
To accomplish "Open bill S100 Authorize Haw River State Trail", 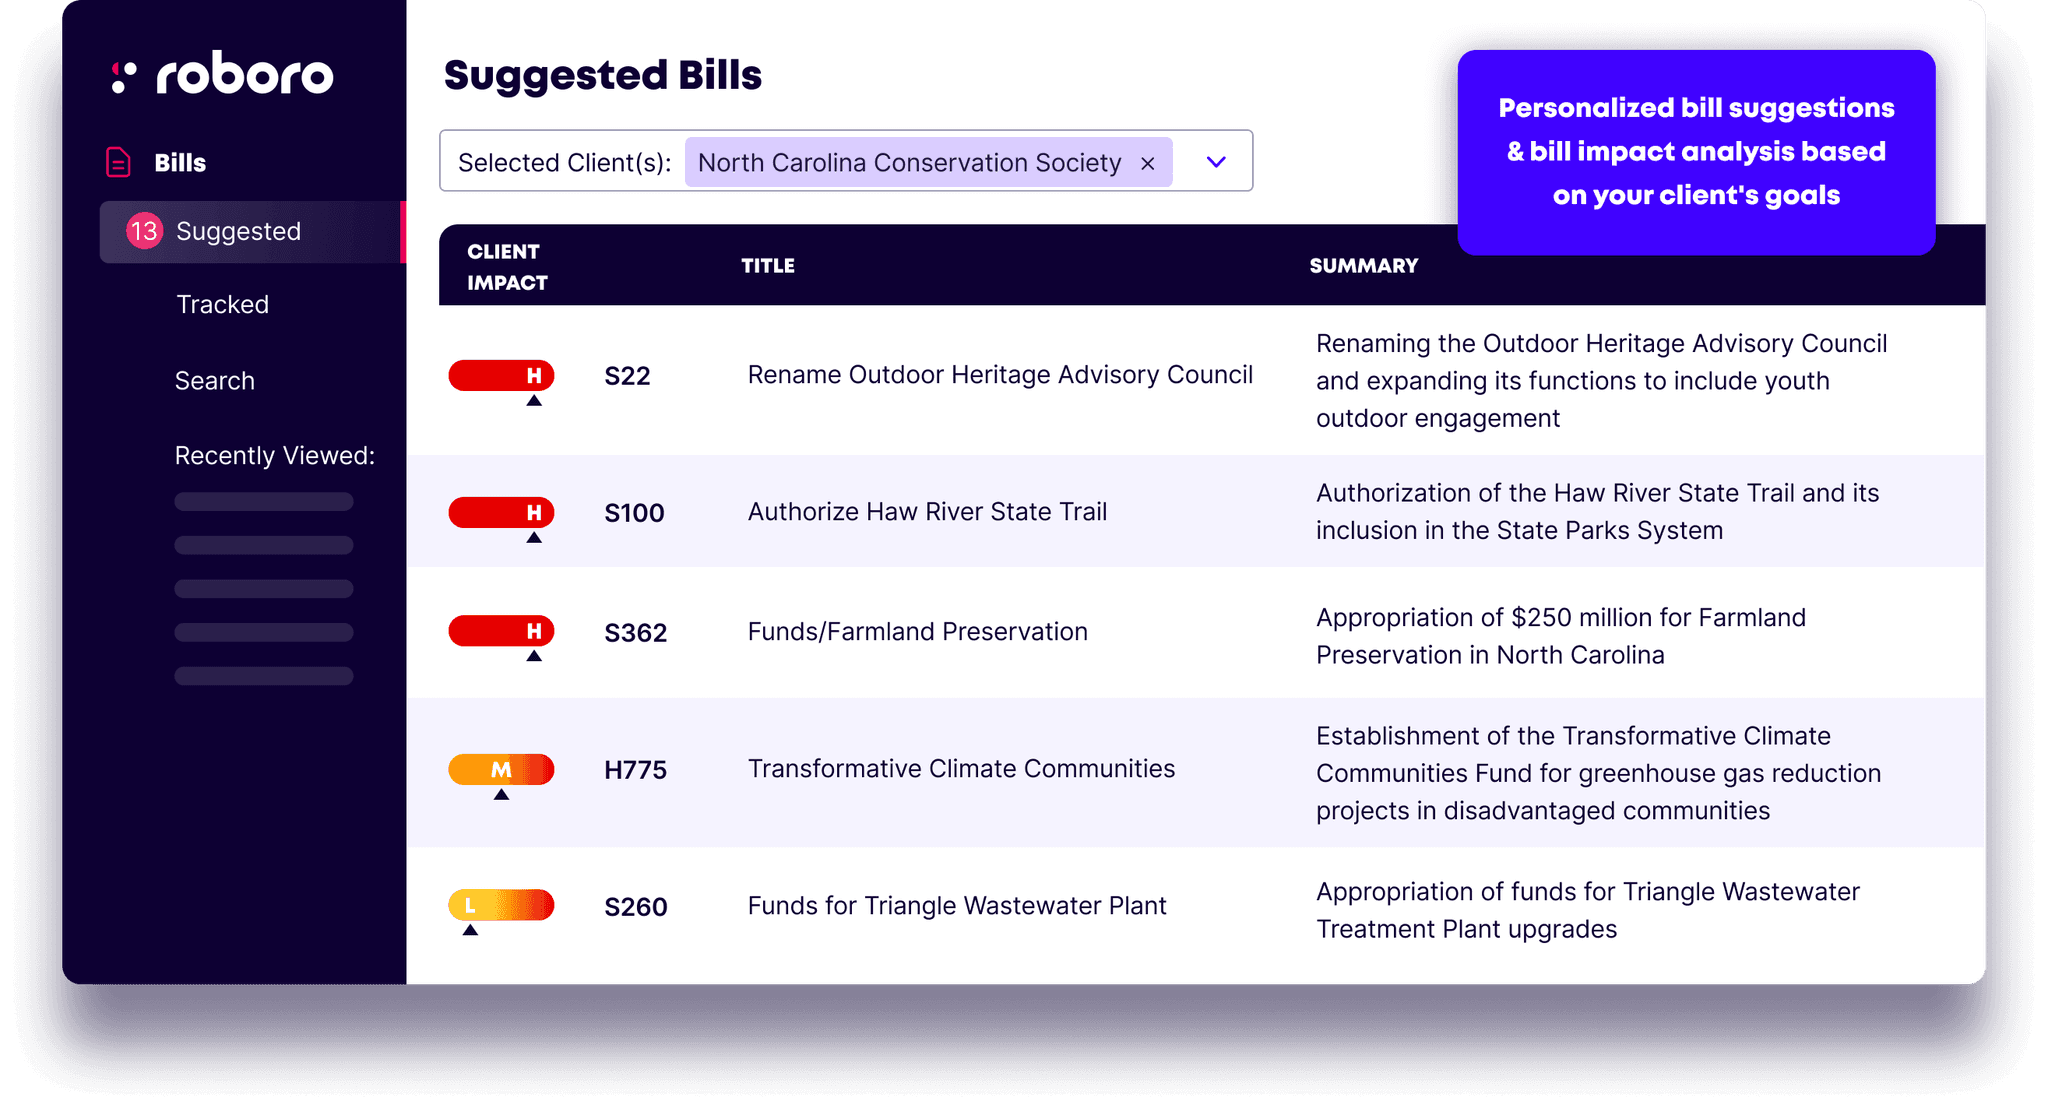I will pos(927,512).
